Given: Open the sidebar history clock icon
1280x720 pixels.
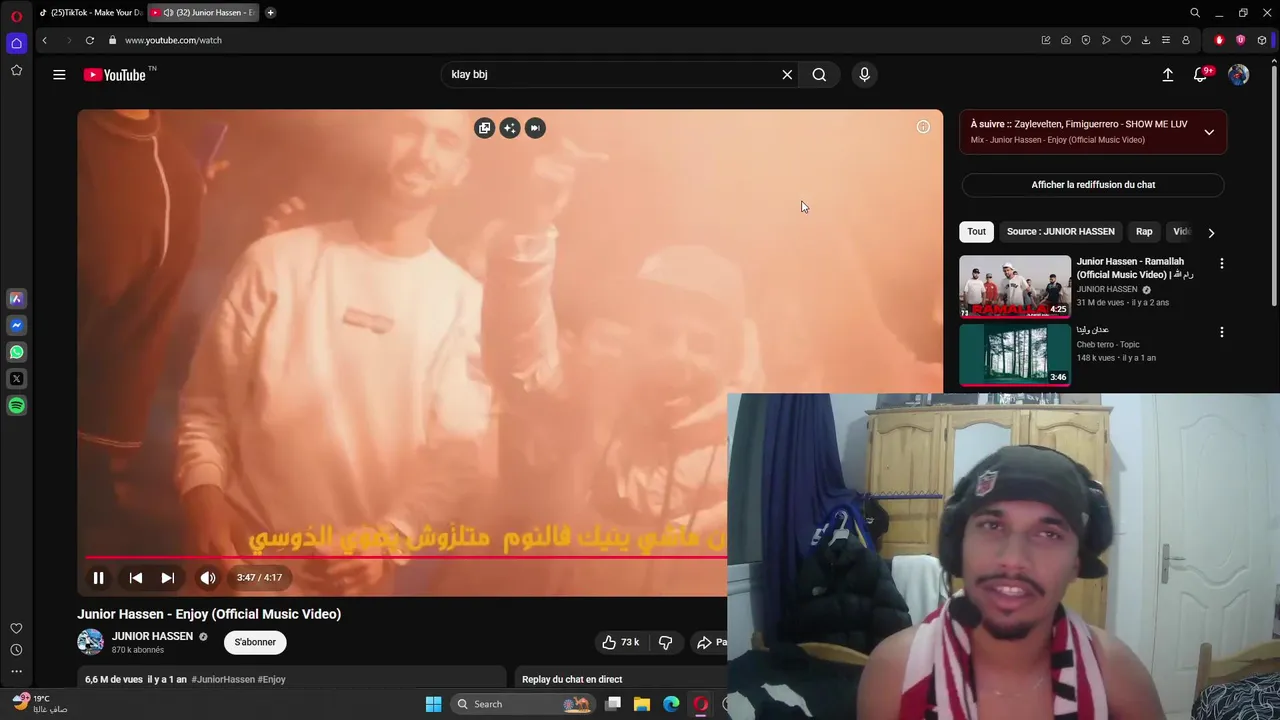Looking at the screenshot, I should [16, 650].
